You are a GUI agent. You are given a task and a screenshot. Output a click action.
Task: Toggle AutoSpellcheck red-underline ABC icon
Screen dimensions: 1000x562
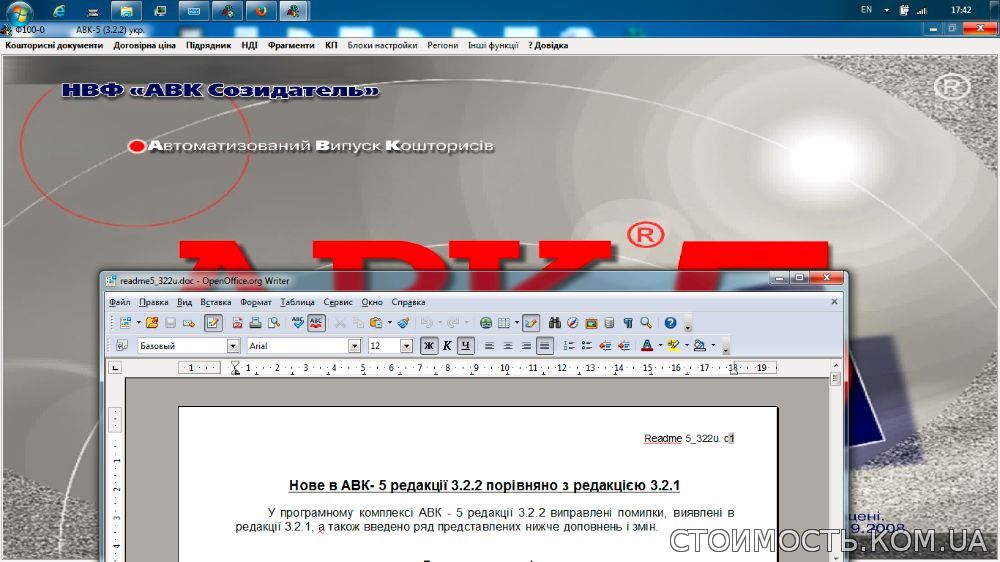click(x=316, y=323)
